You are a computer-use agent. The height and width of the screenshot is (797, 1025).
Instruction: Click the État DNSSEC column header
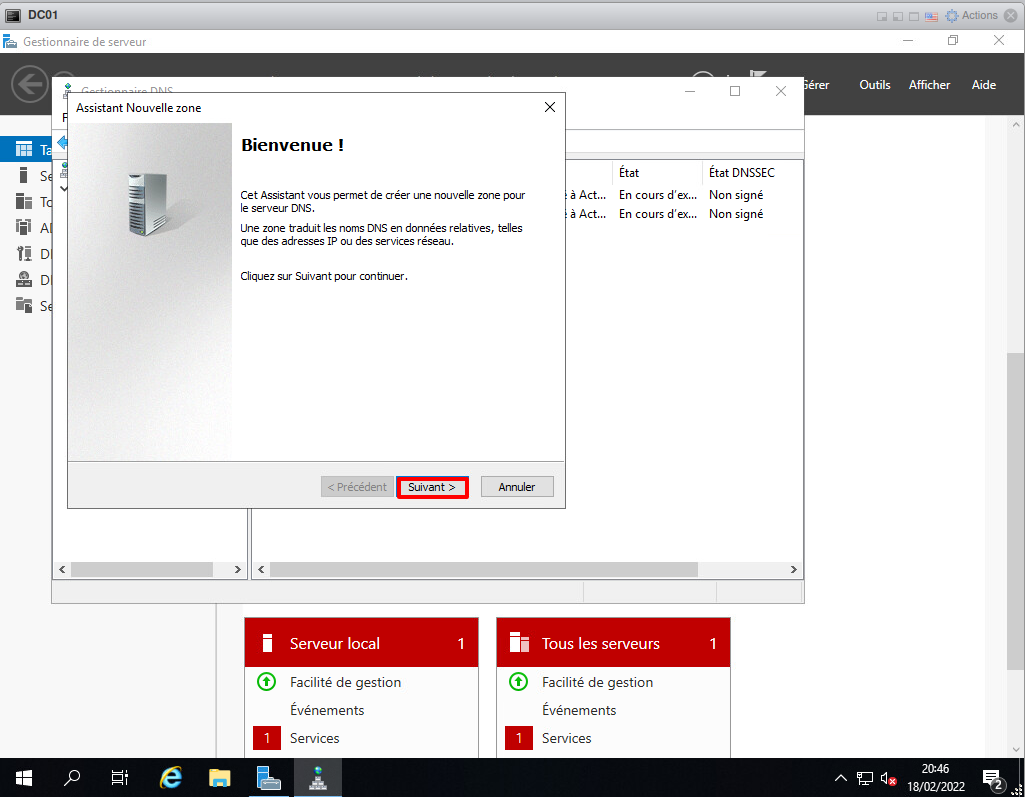click(741, 173)
